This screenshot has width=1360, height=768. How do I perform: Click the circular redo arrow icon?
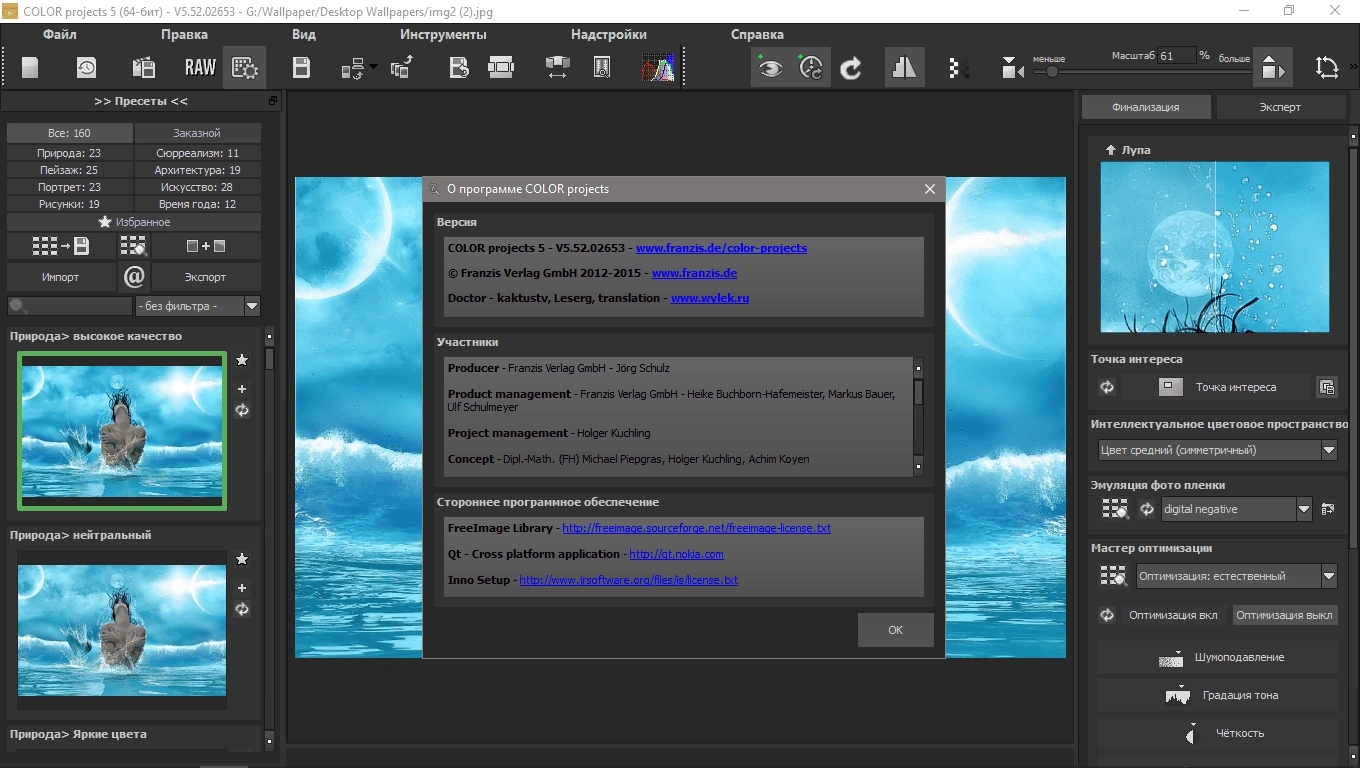point(851,67)
